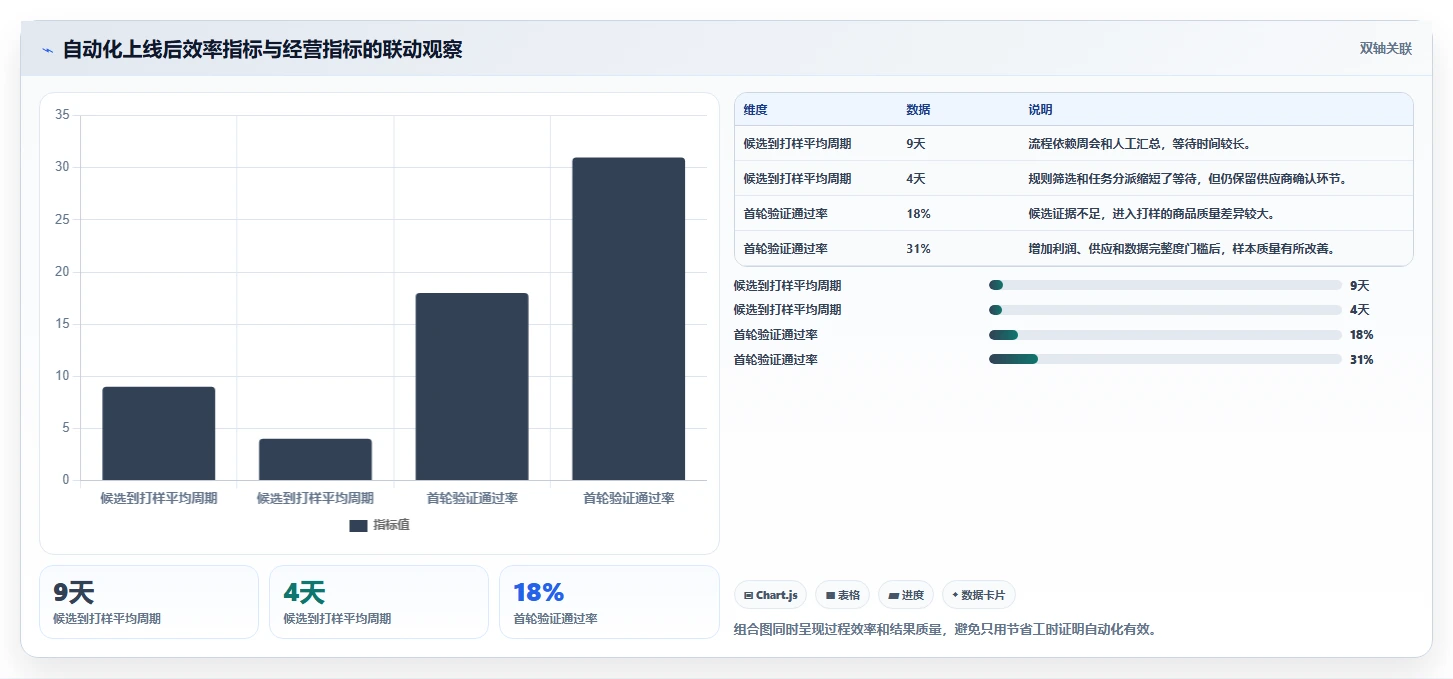Click the 31% value beside the progress bar
Image resolution: width=1453 pixels, height=679 pixels.
pos(1362,360)
